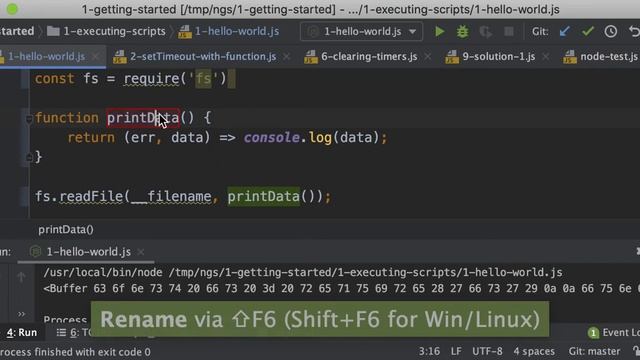Click 1-hello-world.js breadcrumb file
Viewport: 640px width, 360px height.
click(x=229, y=31)
